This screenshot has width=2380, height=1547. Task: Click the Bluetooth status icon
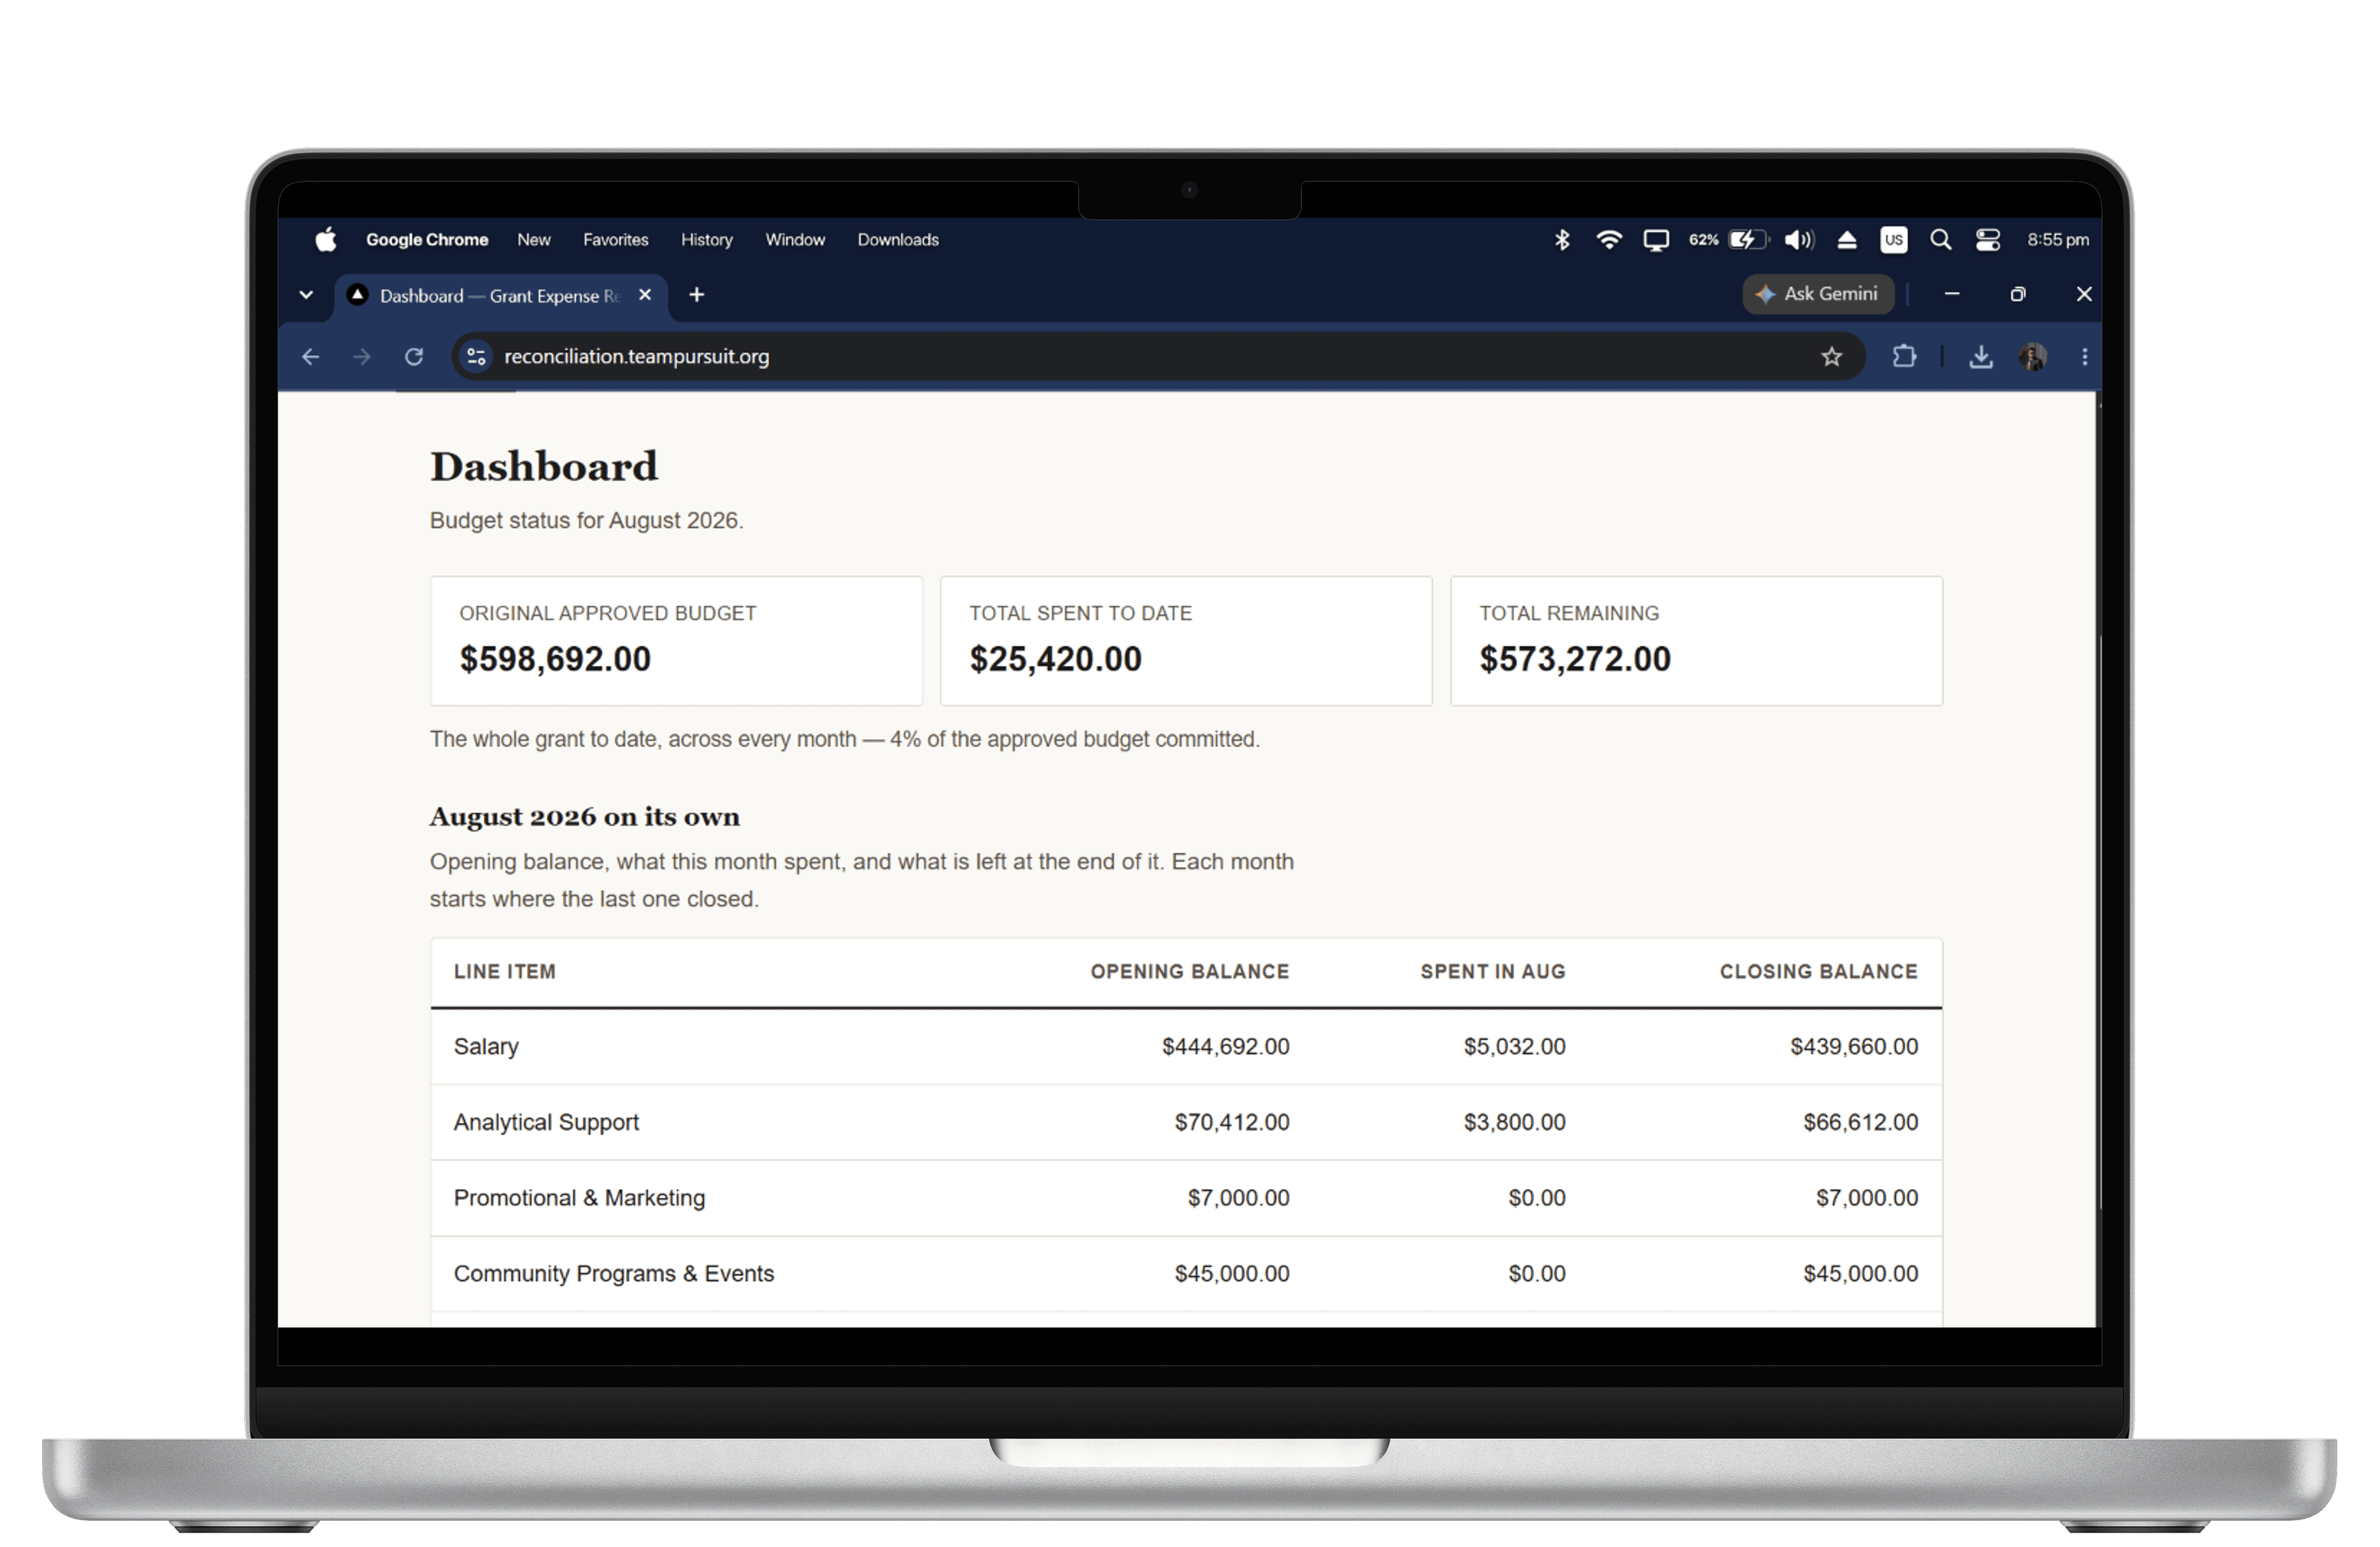[1562, 240]
